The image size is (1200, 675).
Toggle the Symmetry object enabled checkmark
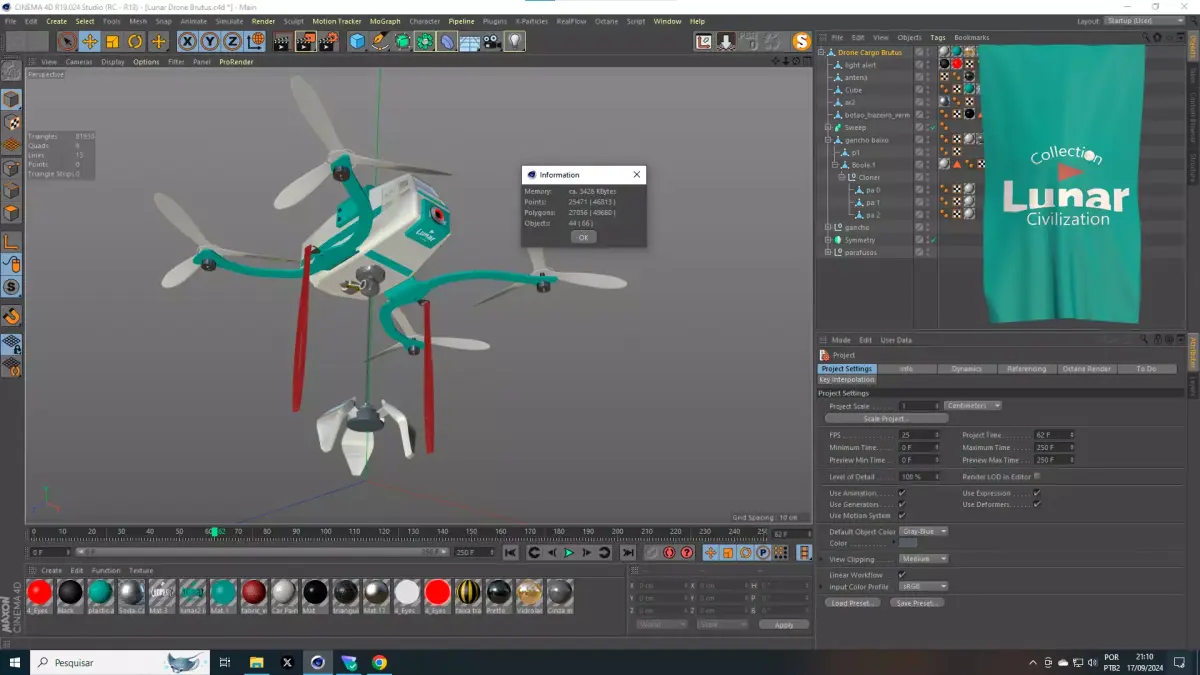[x=931, y=240]
